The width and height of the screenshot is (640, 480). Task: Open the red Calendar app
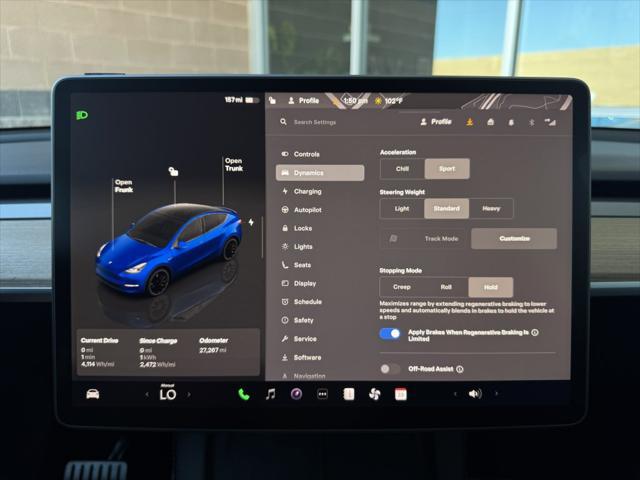point(401,394)
